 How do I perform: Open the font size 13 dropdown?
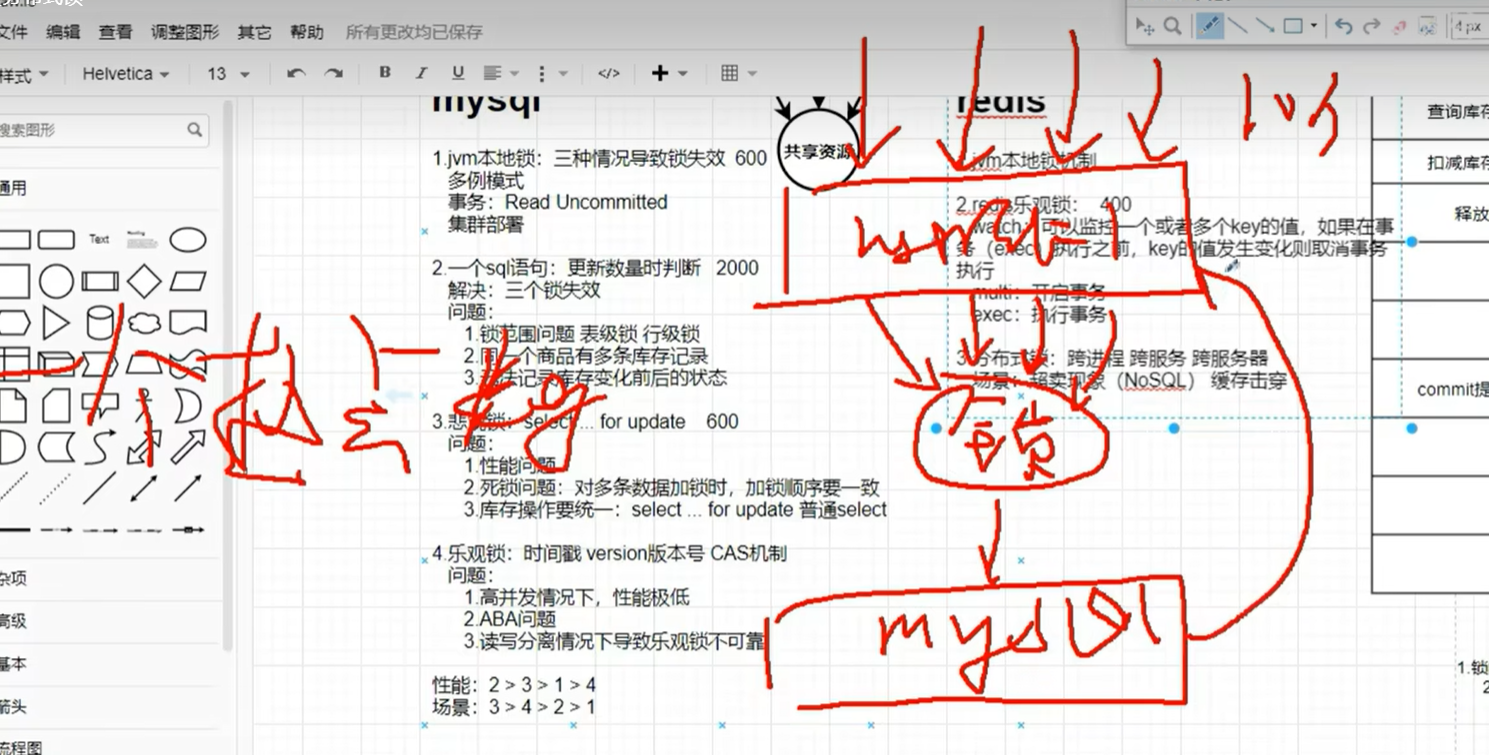click(x=228, y=74)
